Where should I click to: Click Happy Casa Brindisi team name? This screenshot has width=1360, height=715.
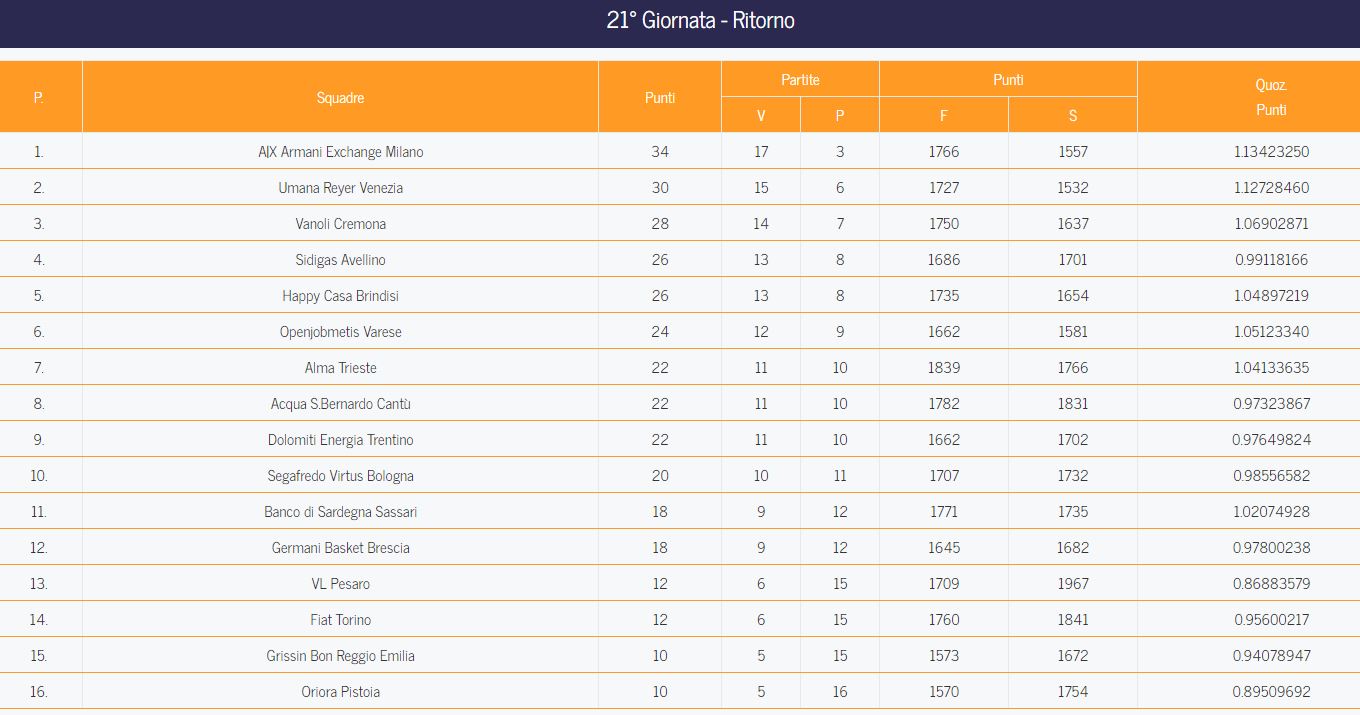(x=341, y=296)
